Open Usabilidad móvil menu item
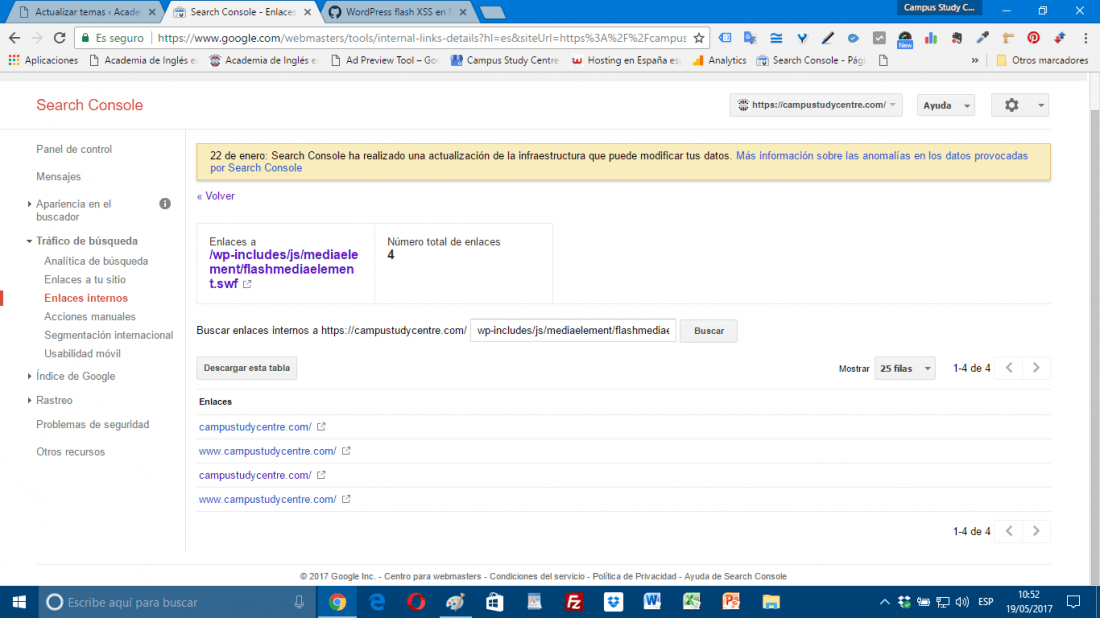 (x=82, y=354)
